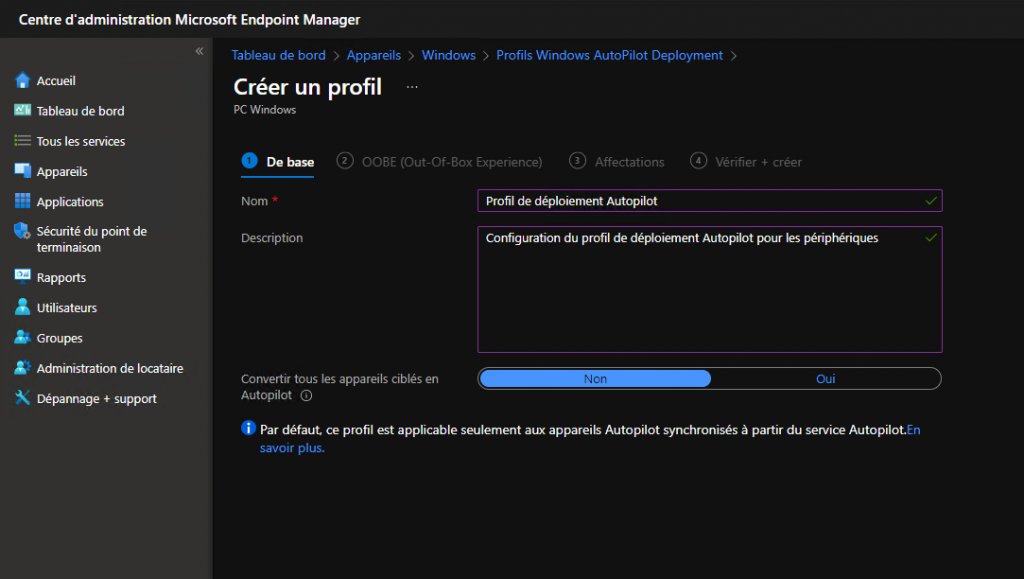Open the Vérifier + créer tab
This screenshot has width=1024, height=579.
746,162
